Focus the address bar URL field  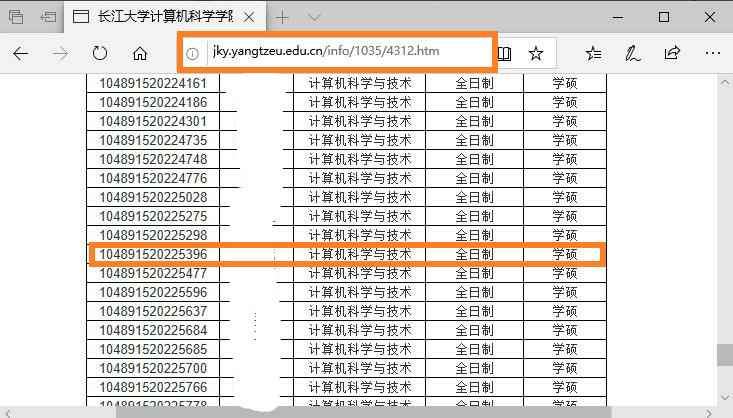326,50
